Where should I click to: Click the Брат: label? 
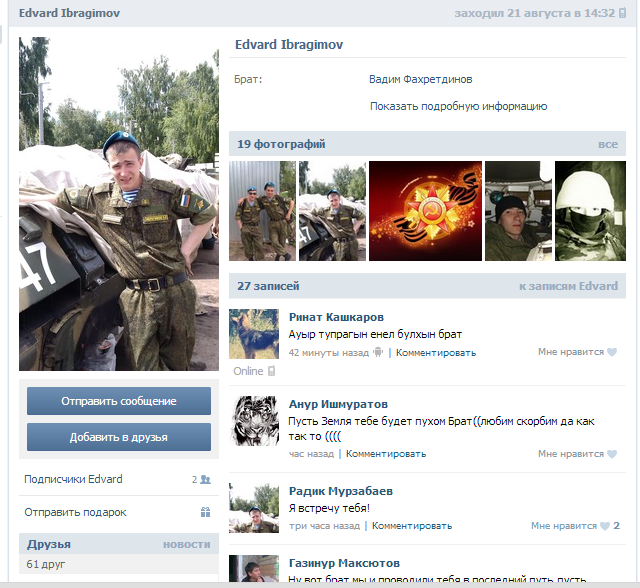pyautogui.click(x=248, y=79)
